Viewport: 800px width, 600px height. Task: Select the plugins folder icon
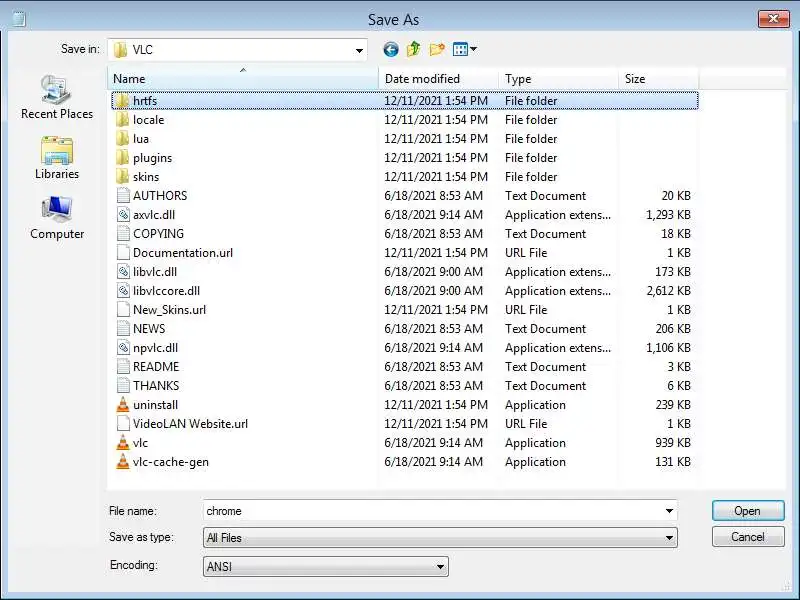tap(122, 158)
